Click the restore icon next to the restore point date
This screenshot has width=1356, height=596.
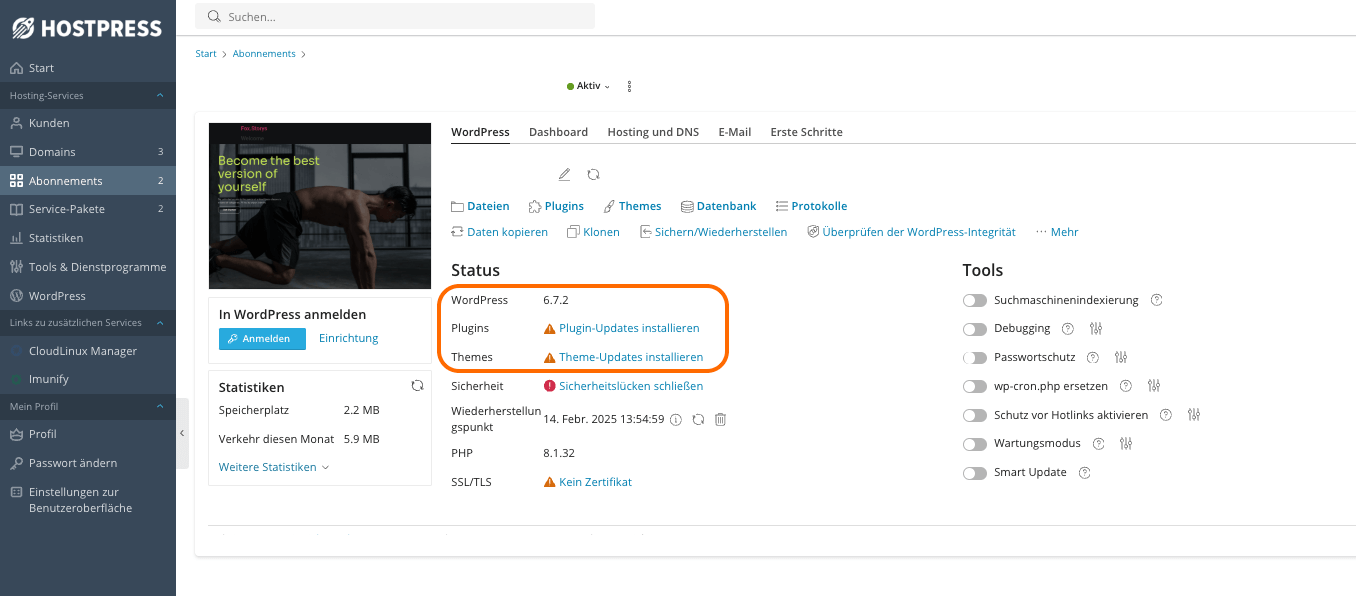(698, 419)
